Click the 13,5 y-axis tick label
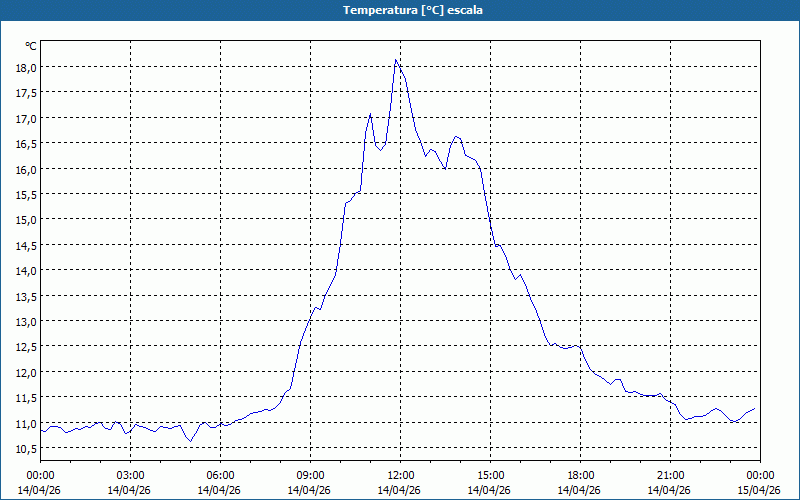800x500 pixels. click(x=25, y=296)
